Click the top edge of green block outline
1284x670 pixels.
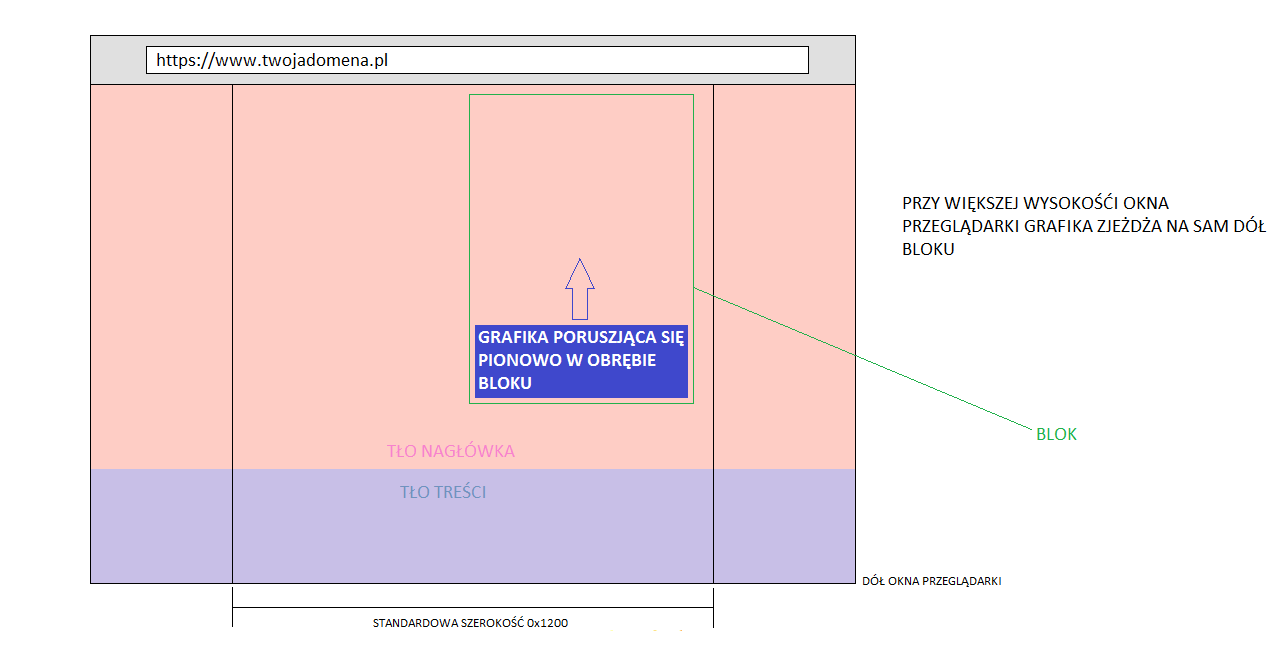[581, 95]
